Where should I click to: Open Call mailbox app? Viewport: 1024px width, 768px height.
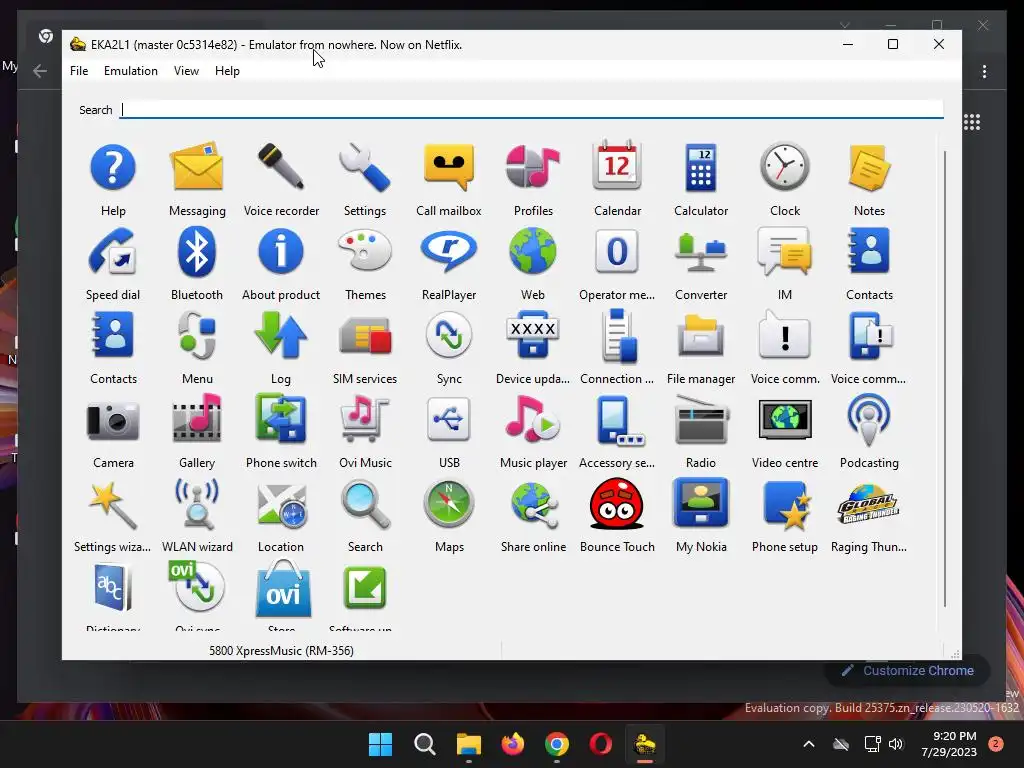[449, 168]
